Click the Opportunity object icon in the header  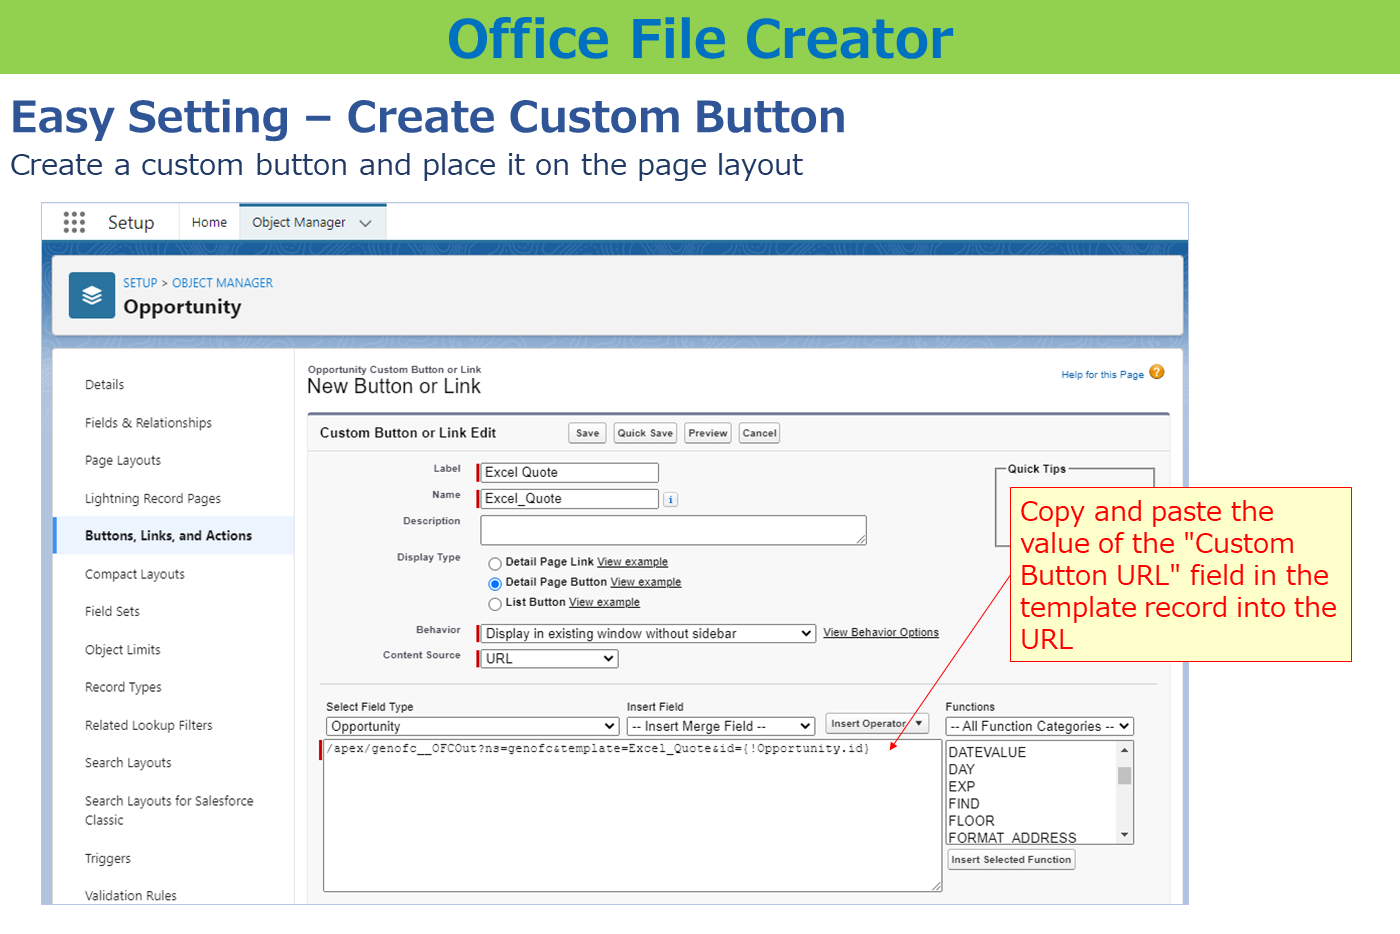point(91,295)
